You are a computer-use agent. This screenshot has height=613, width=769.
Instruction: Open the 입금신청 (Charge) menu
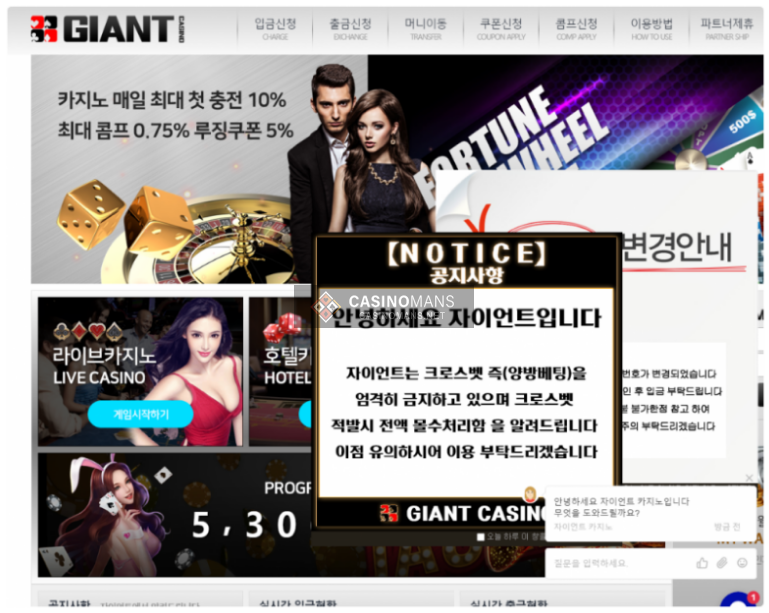(x=275, y=29)
